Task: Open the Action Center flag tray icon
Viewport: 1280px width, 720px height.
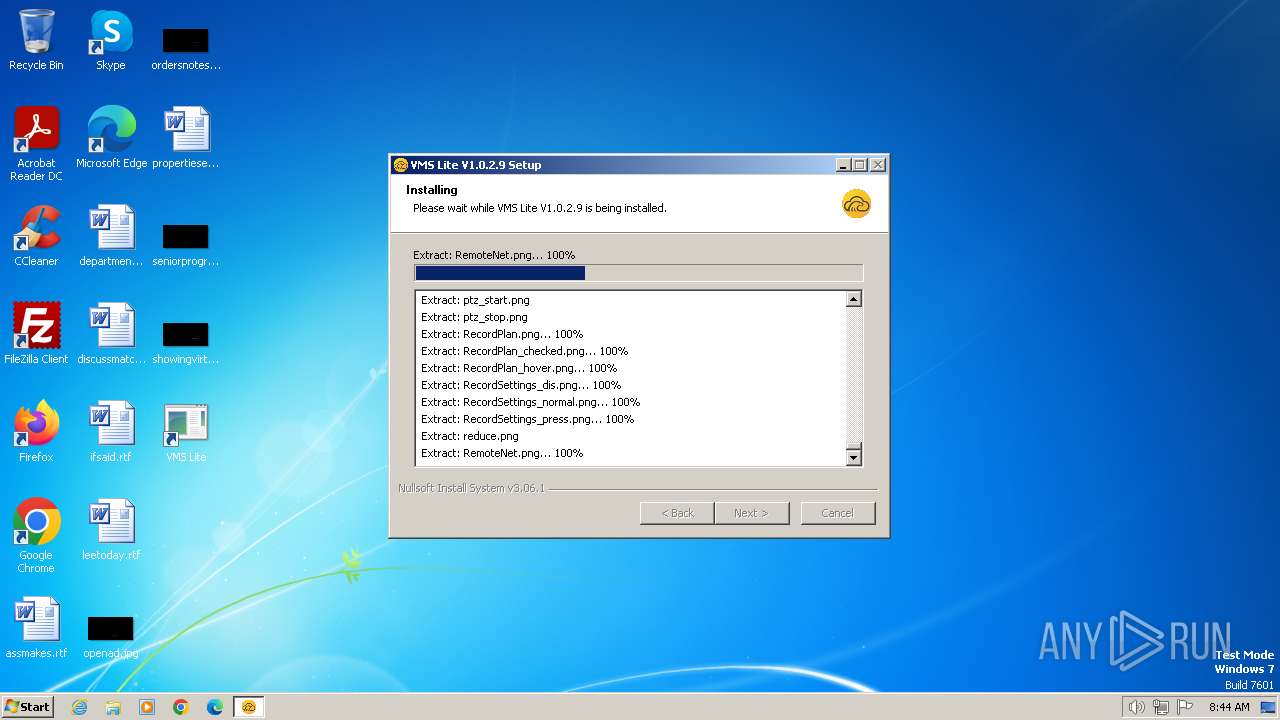Action: [1185, 707]
